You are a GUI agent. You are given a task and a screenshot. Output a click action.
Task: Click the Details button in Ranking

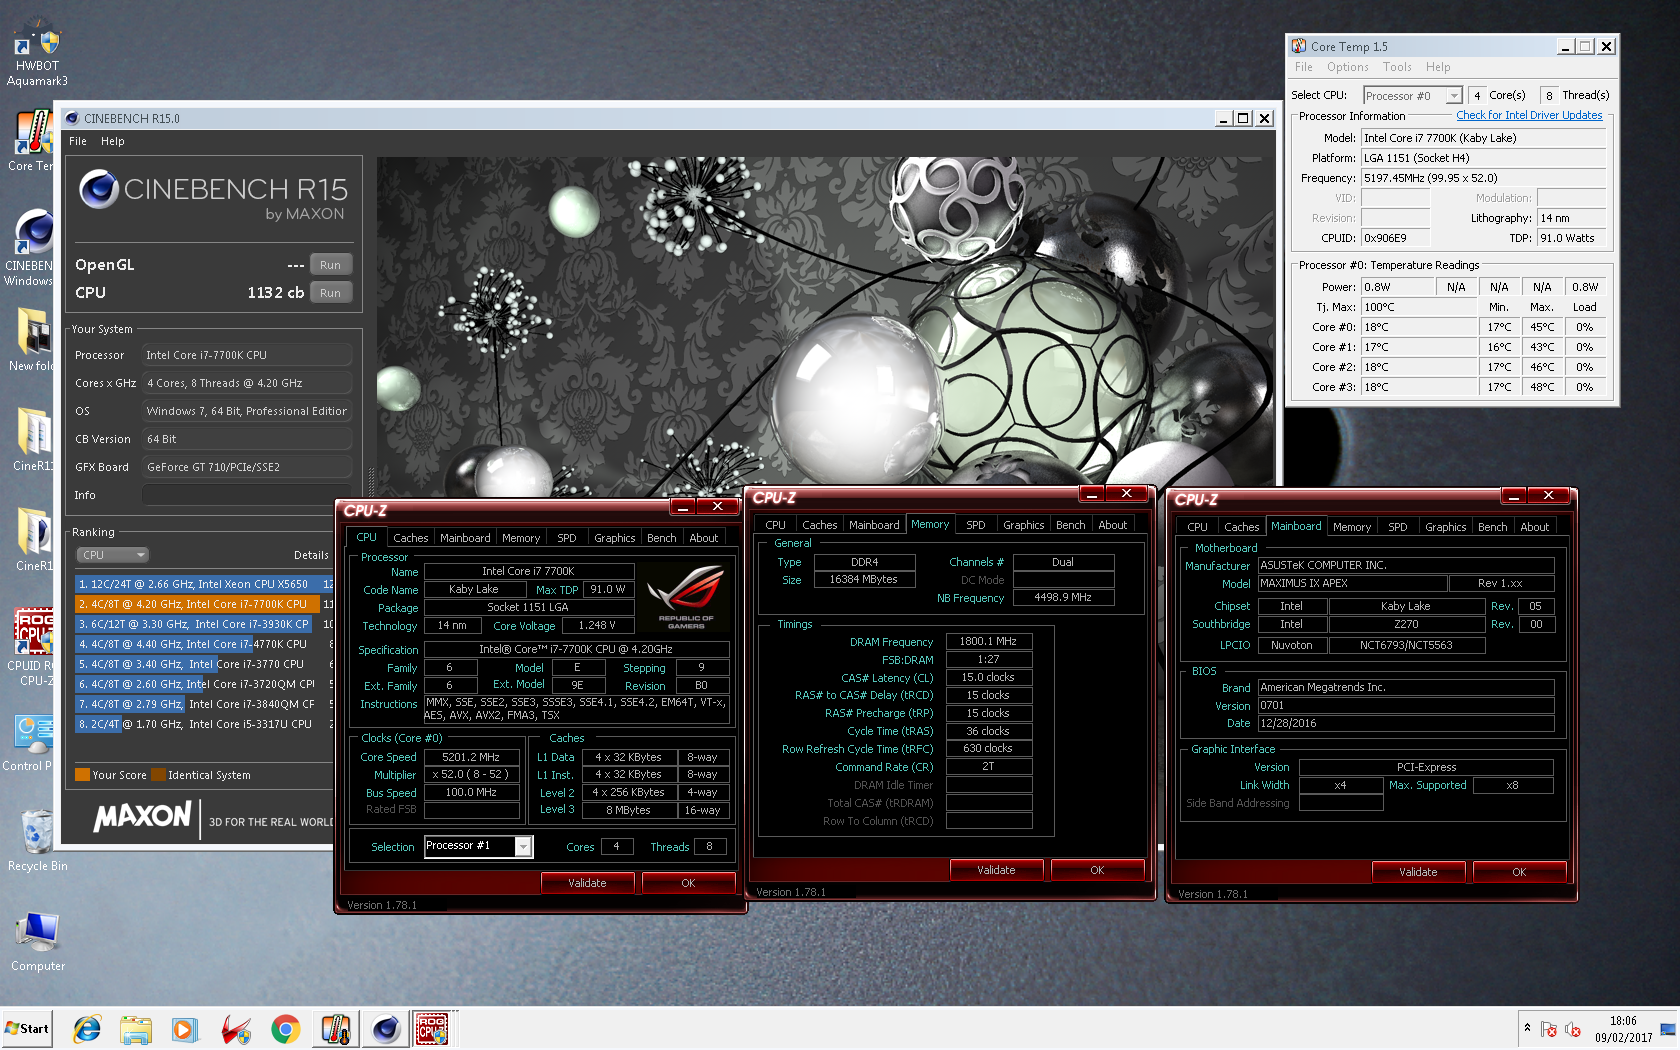click(311, 555)
